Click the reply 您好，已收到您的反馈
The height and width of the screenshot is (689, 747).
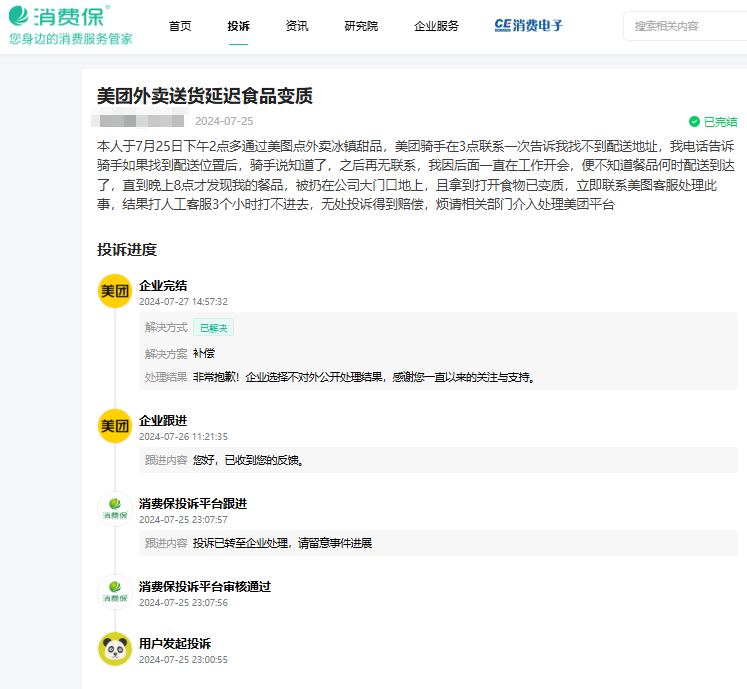pos(248,460)
